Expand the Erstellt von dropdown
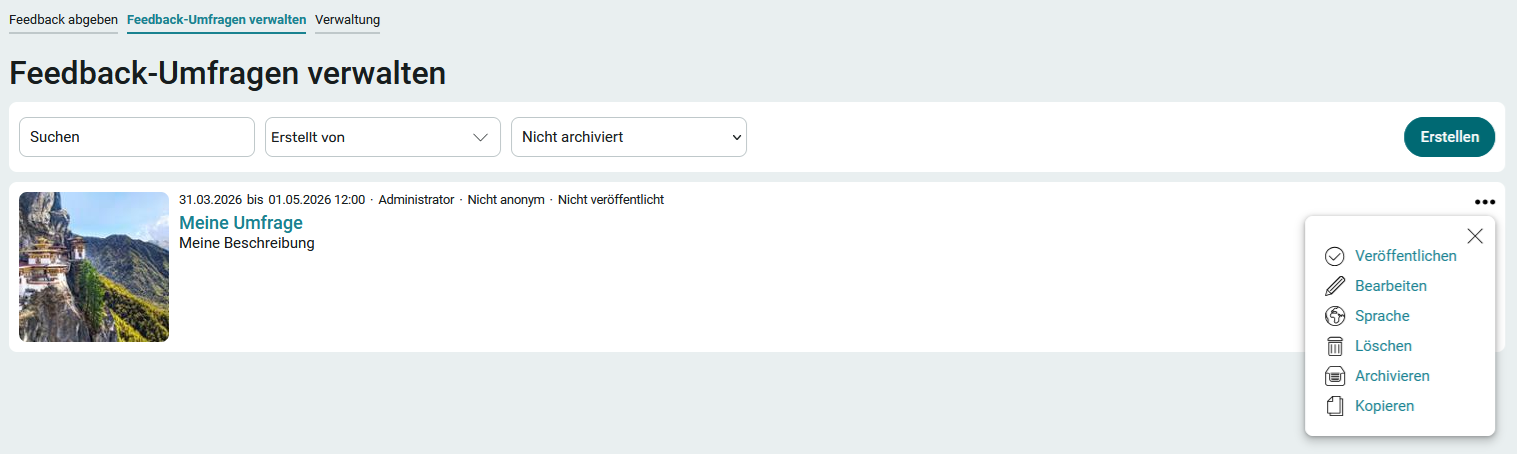Image resolution: width=1517 pixels, height=454 pixels. pos(382,137)
